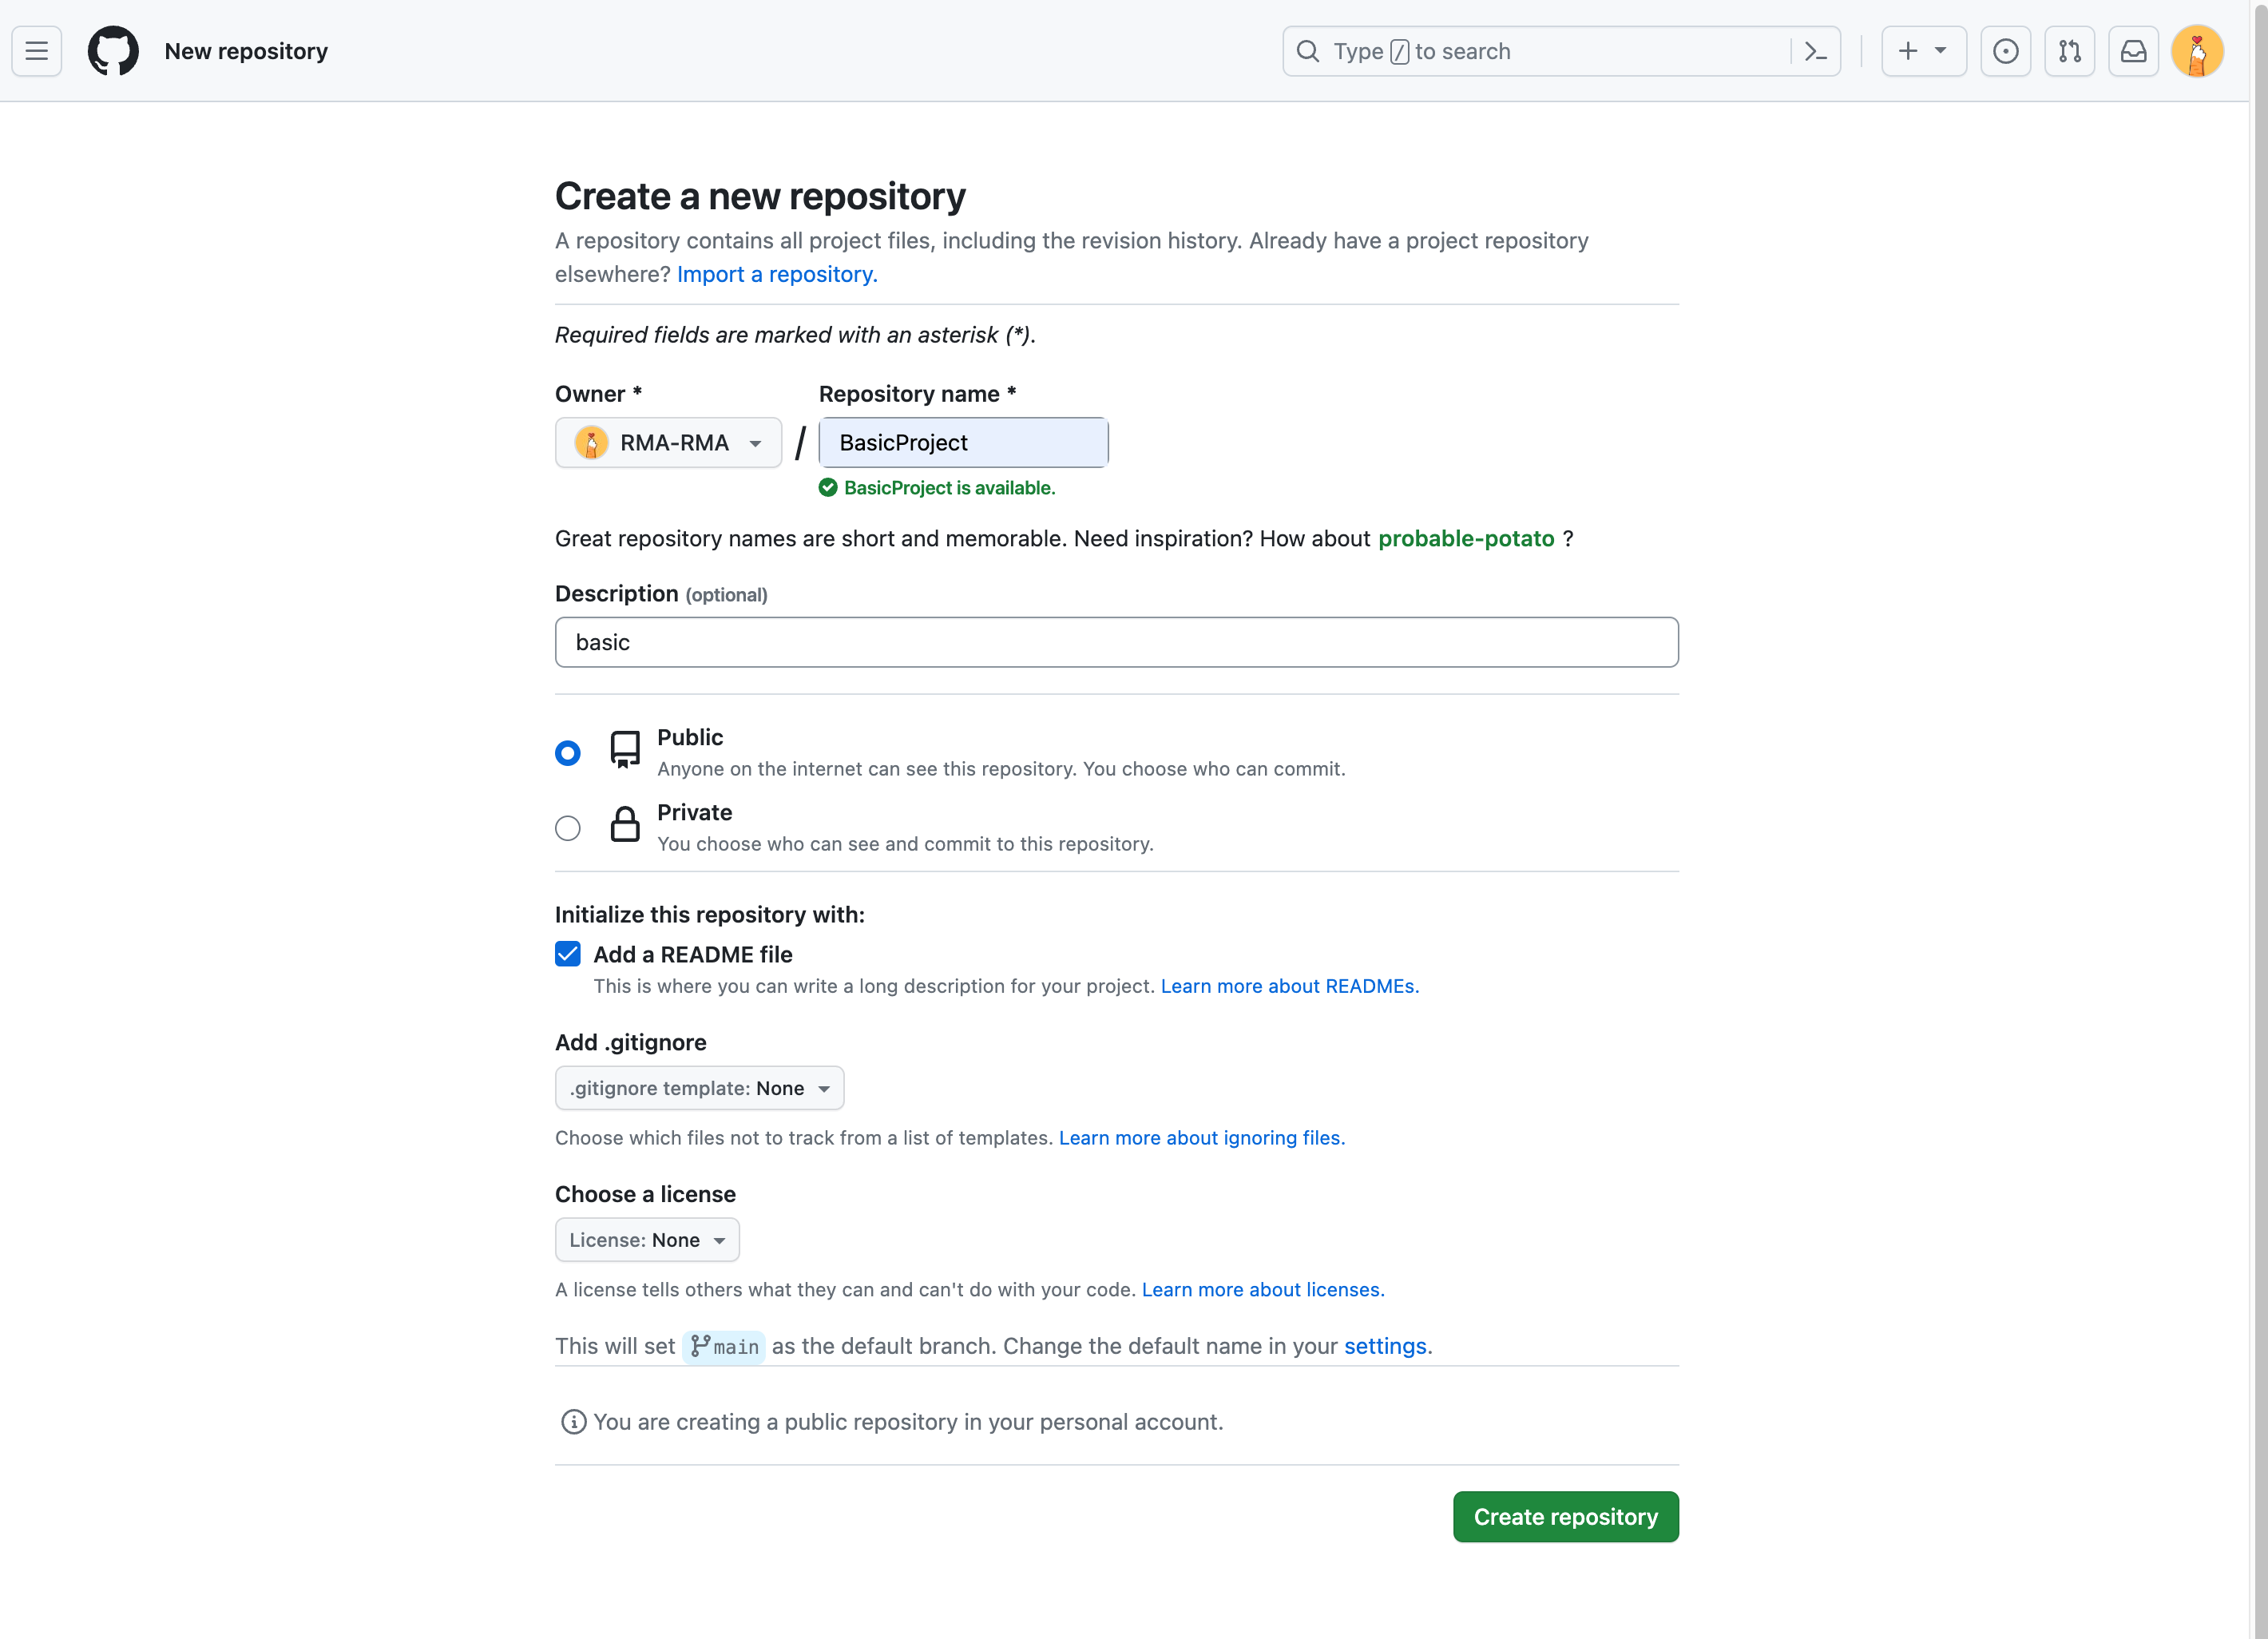Open the Issues icon in header
The height and width of the screenshot is (1639, 2268).
pos(2005,51)
